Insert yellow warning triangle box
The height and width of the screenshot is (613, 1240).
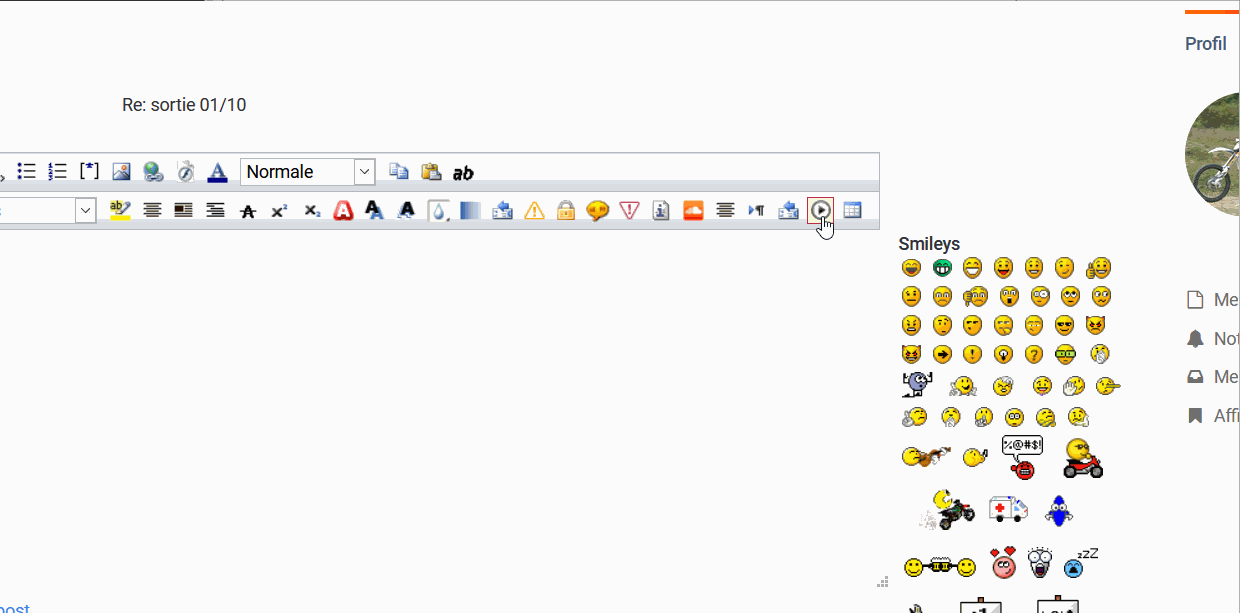[x=534, y=210]
